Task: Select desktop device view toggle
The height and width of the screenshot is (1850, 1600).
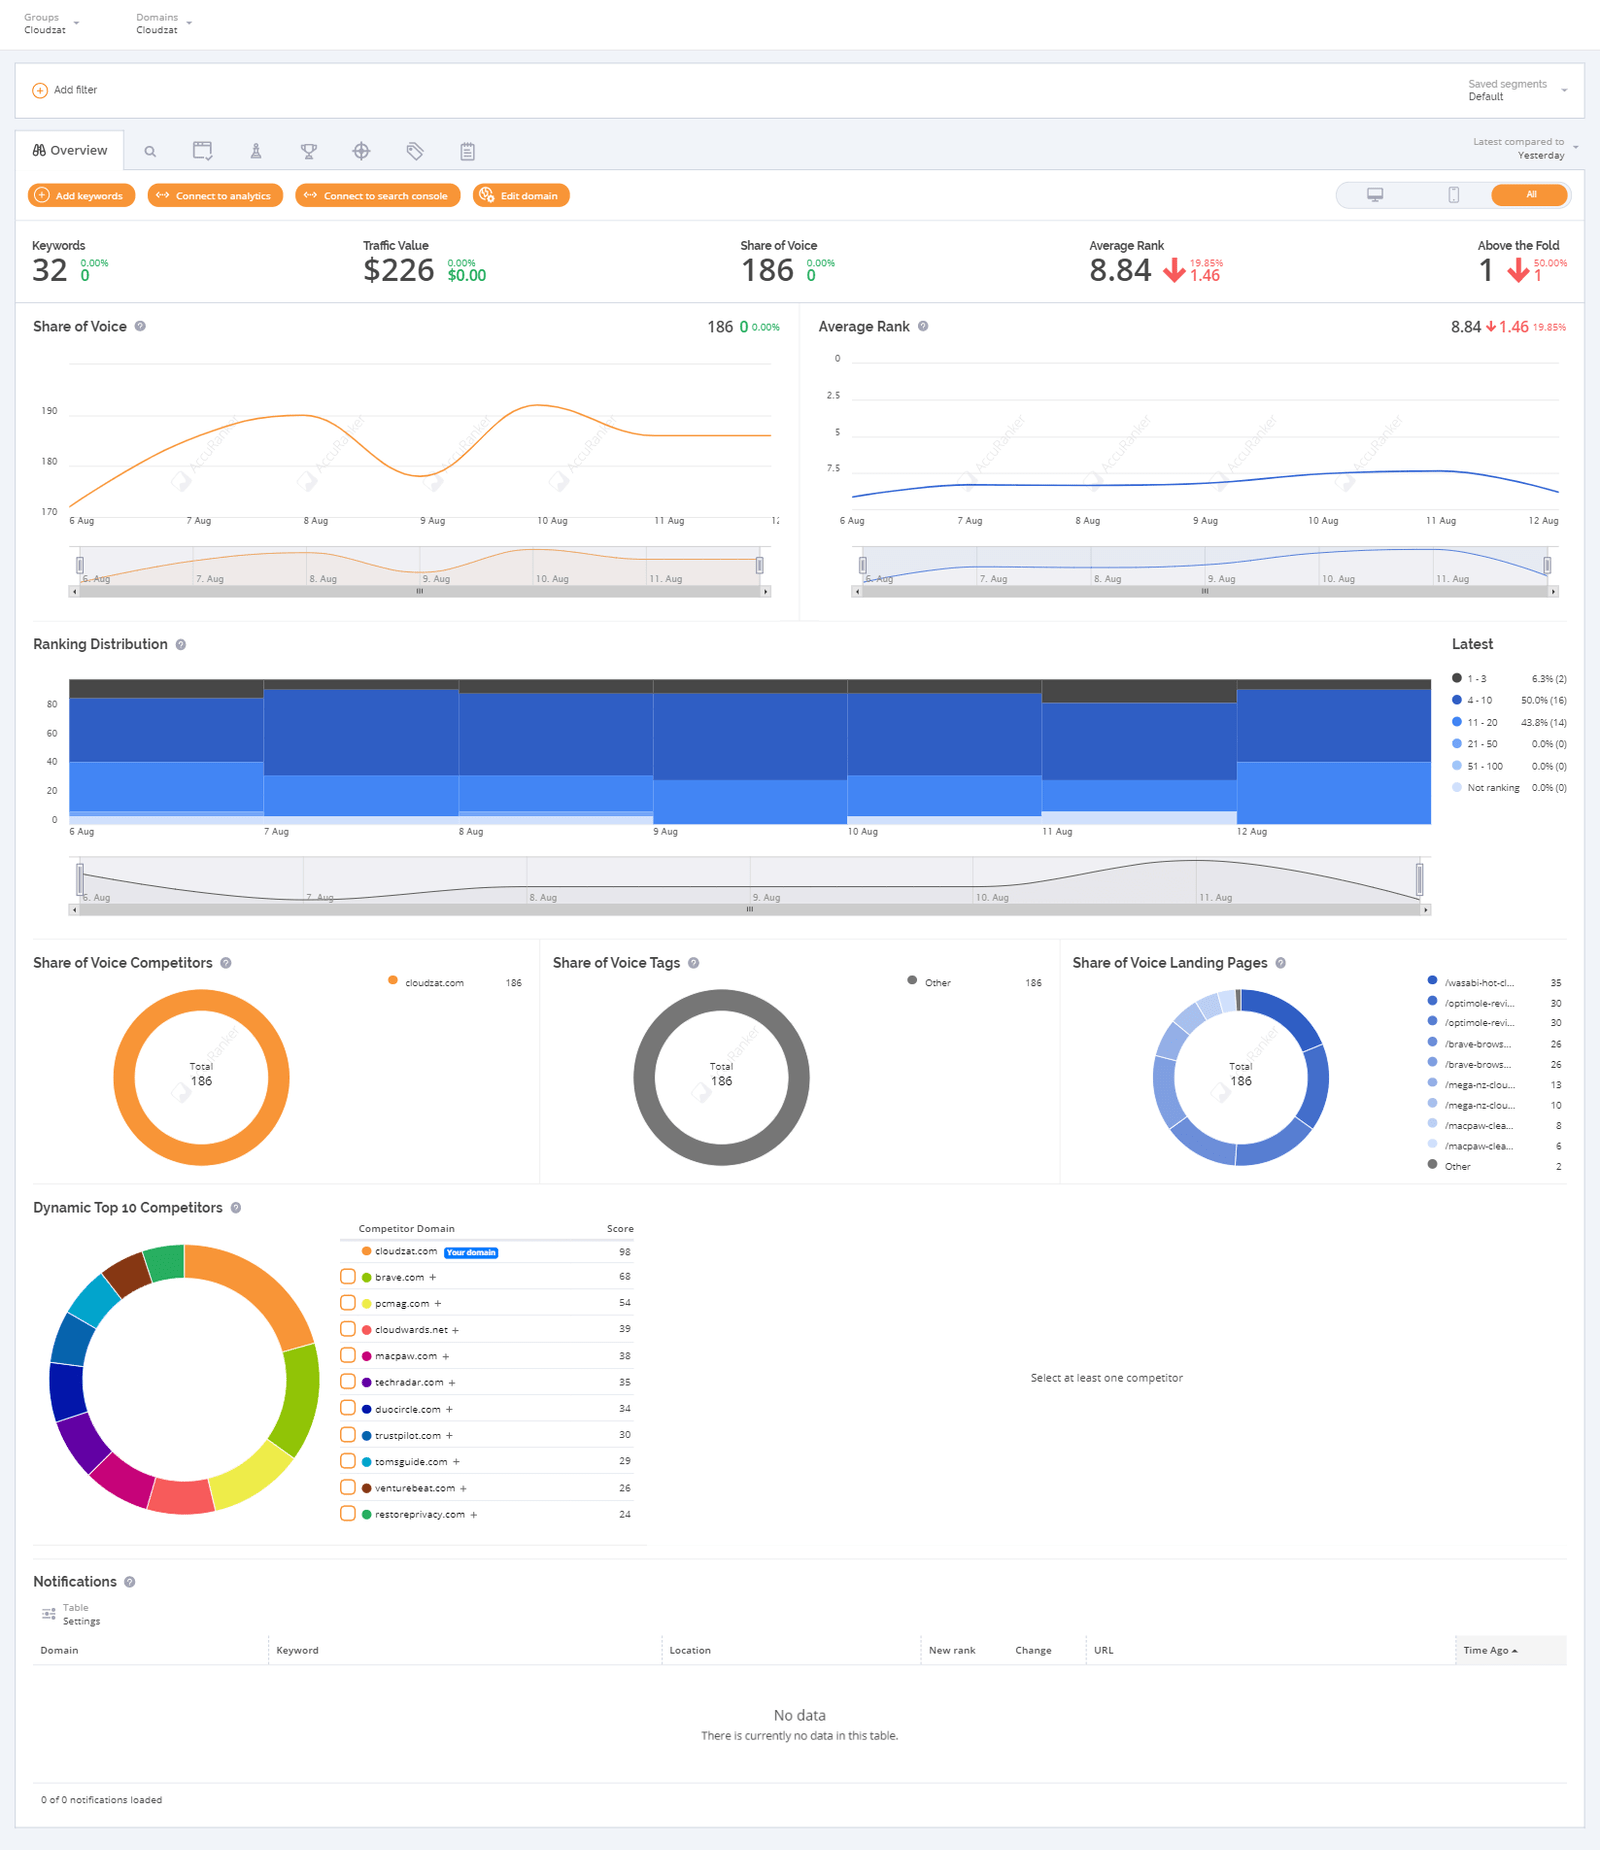Action: (x=1375, y=195)
